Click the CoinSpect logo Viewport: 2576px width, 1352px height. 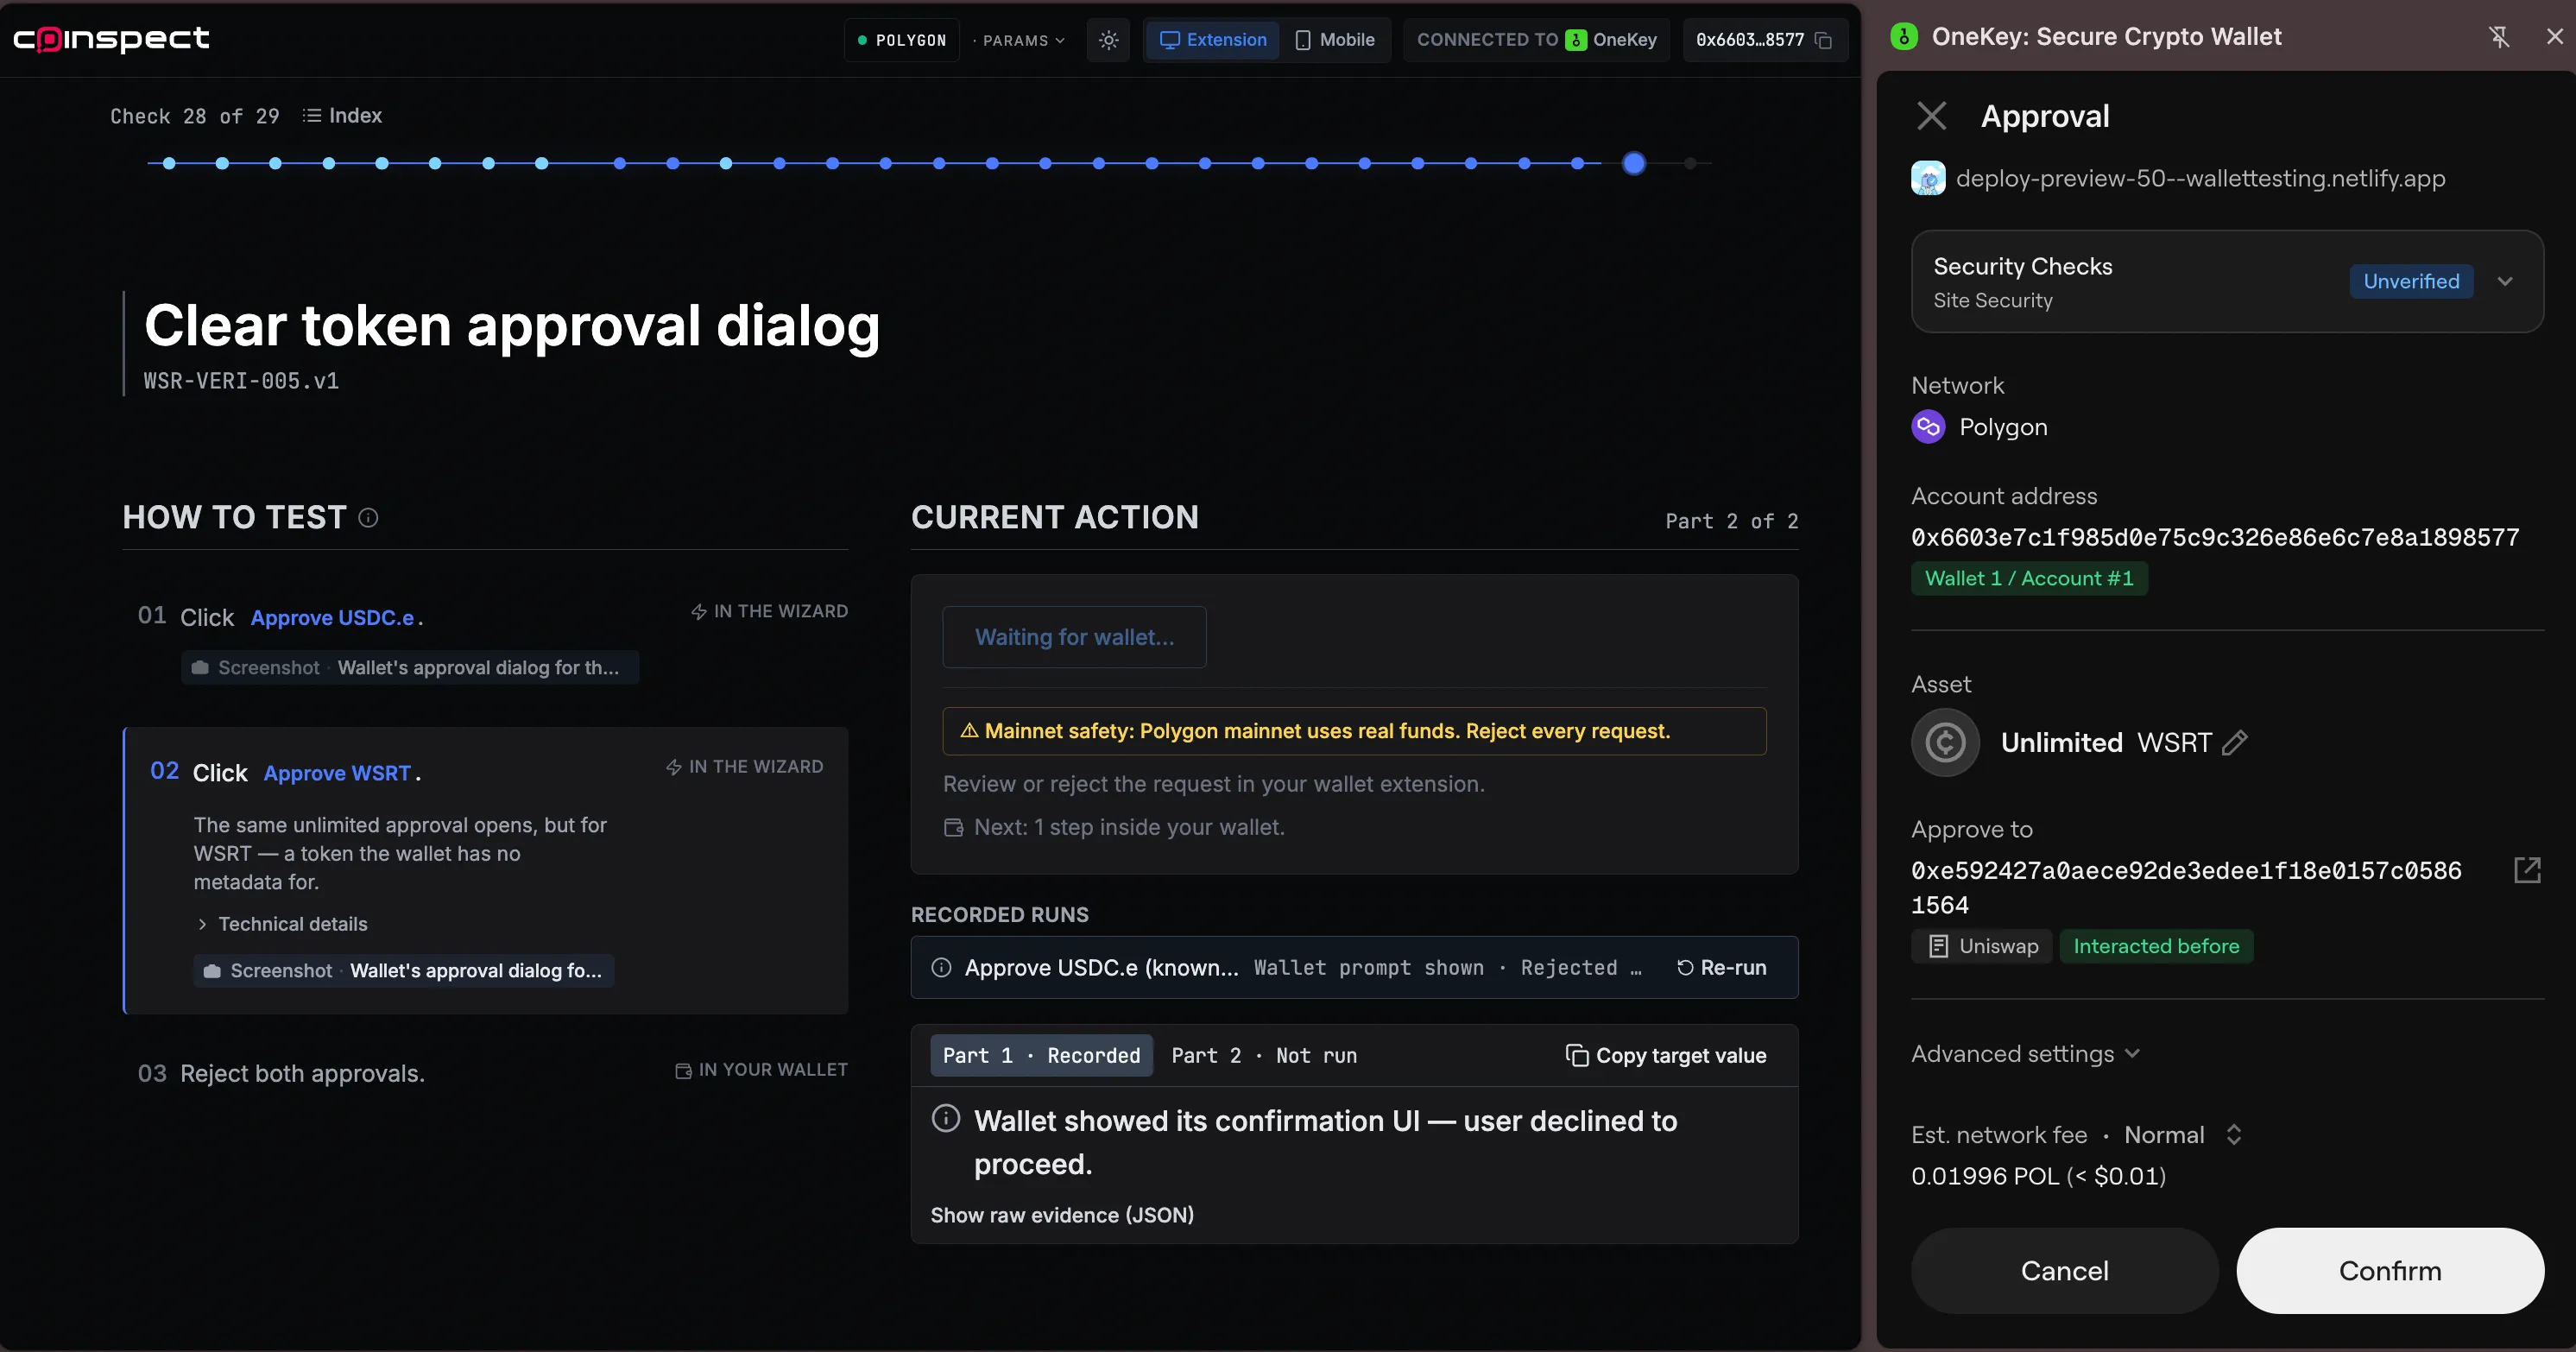click(x=111, y=39)
